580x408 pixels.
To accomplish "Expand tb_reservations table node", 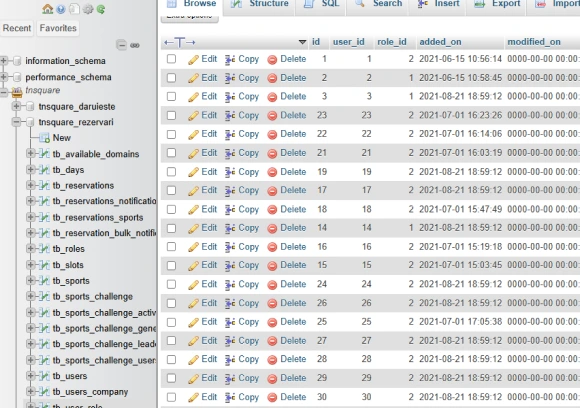I will 31,185.
